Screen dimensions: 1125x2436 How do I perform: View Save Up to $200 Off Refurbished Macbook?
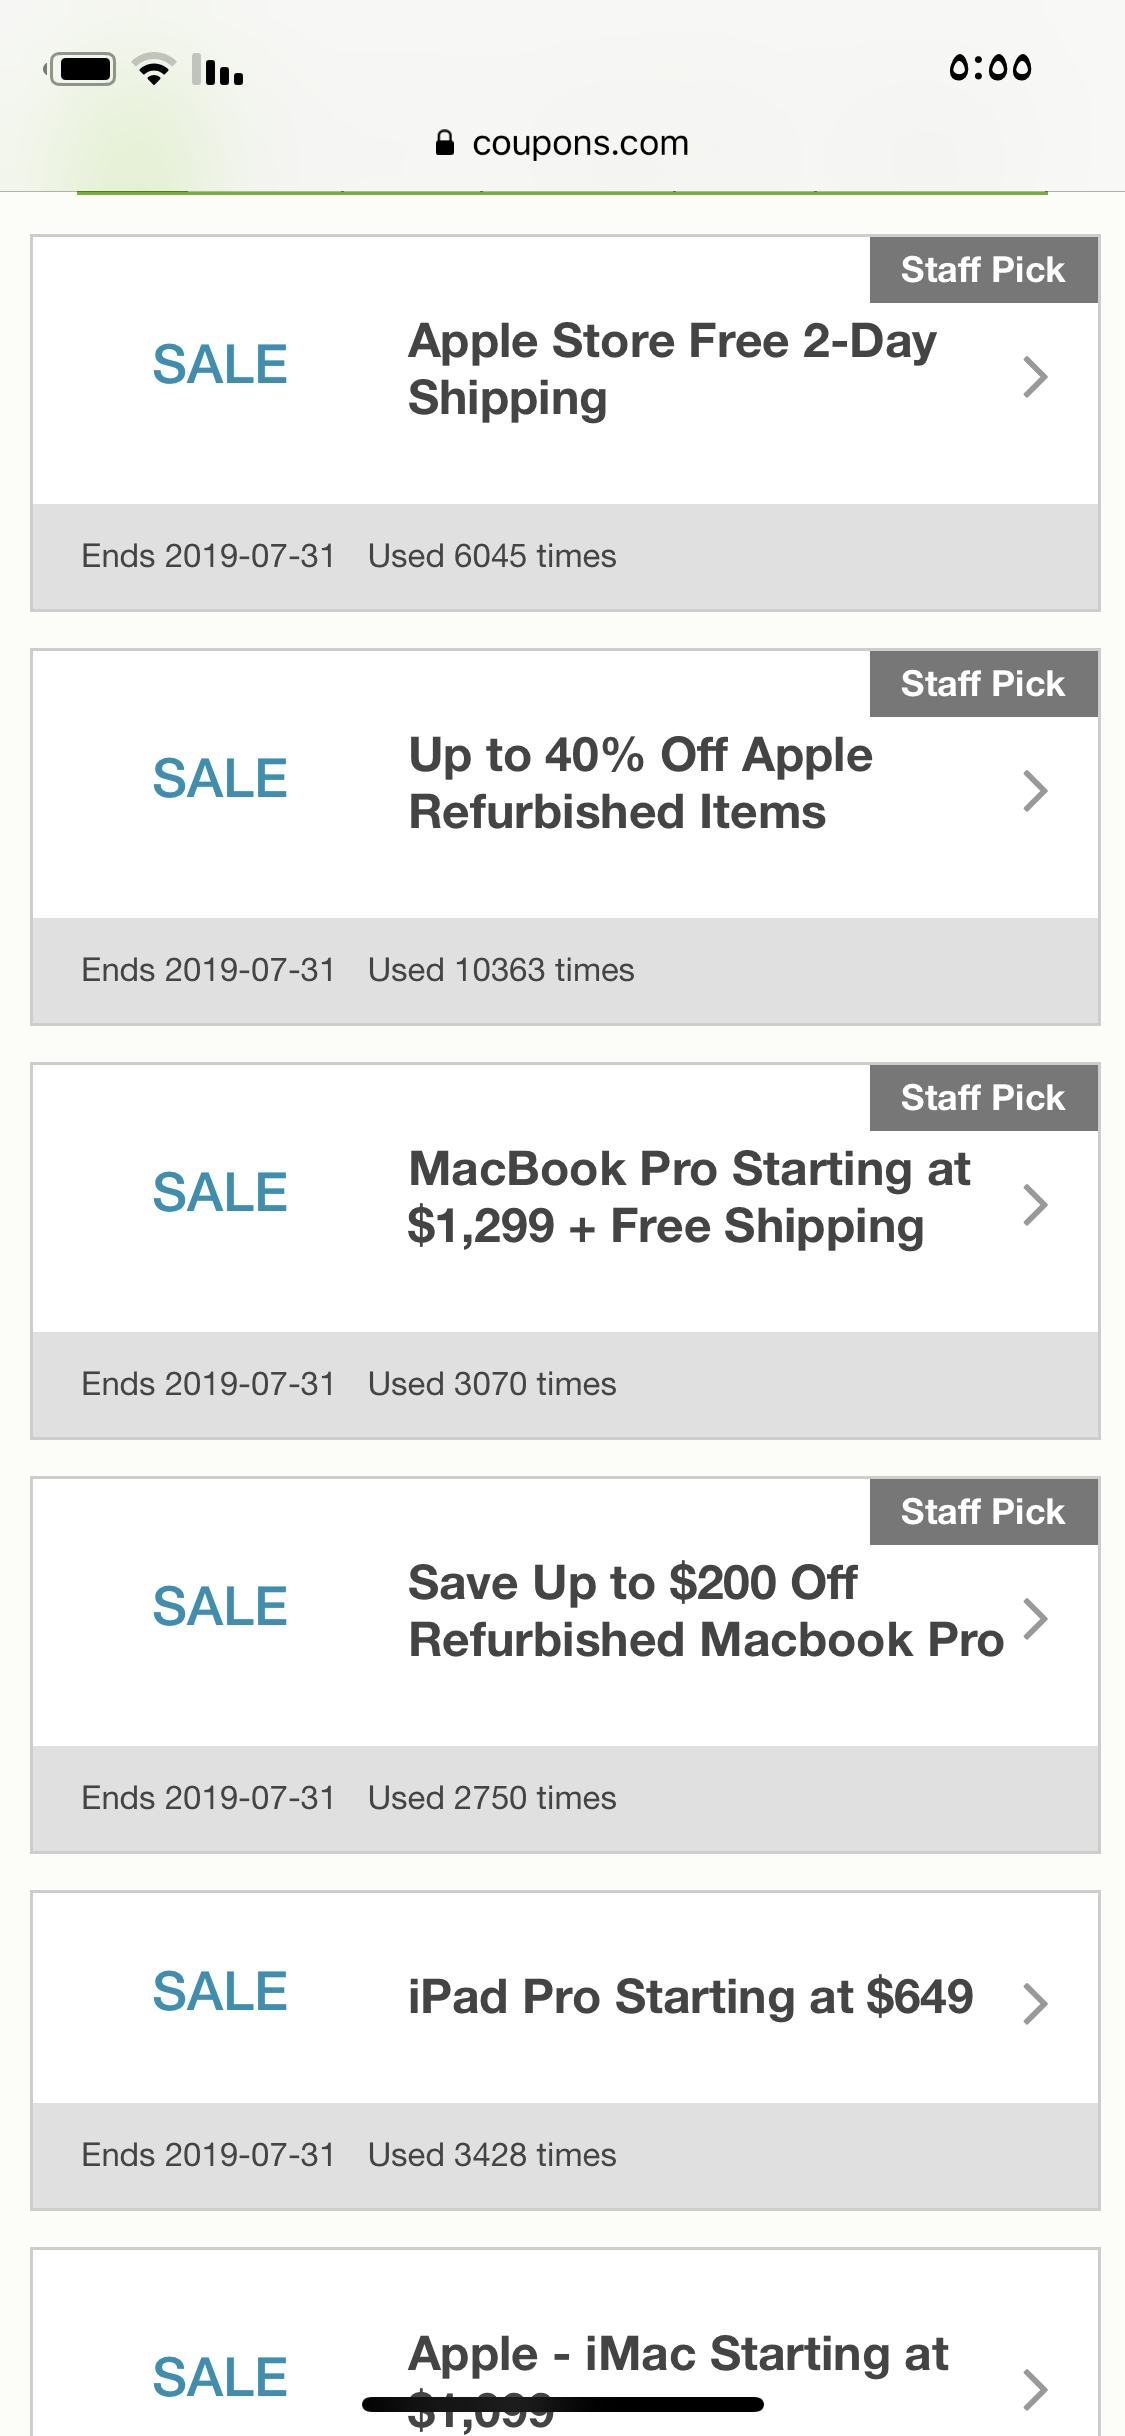(x=705, y=1611)
